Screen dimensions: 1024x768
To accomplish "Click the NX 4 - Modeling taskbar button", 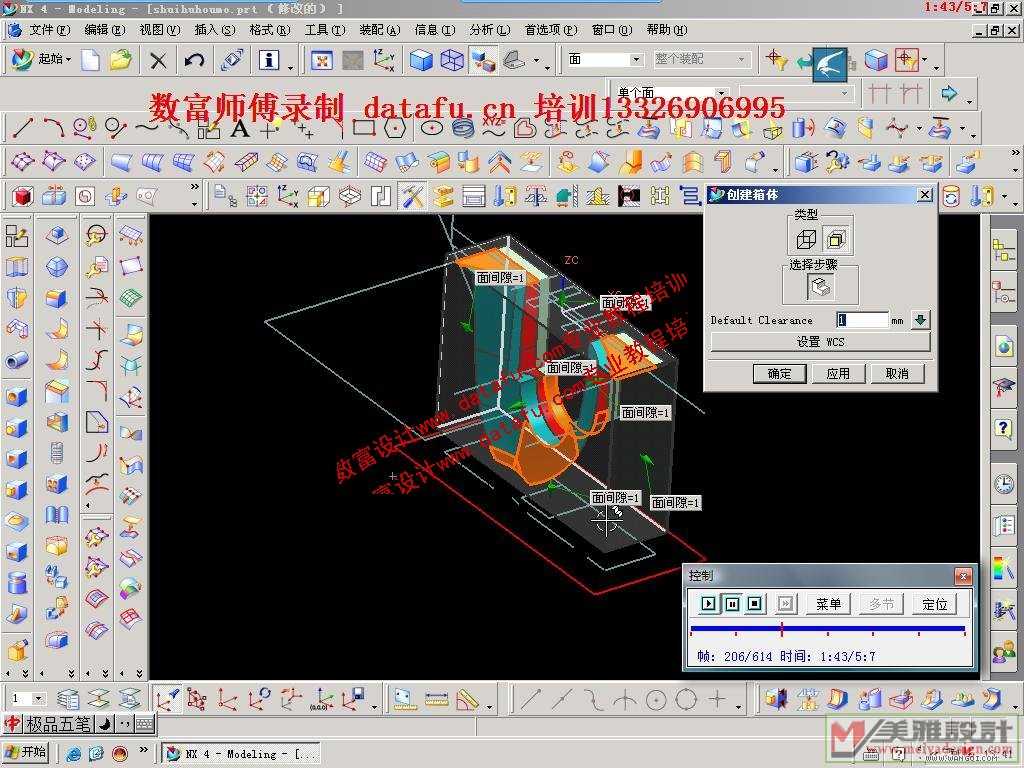I will [x=241, y=754].
